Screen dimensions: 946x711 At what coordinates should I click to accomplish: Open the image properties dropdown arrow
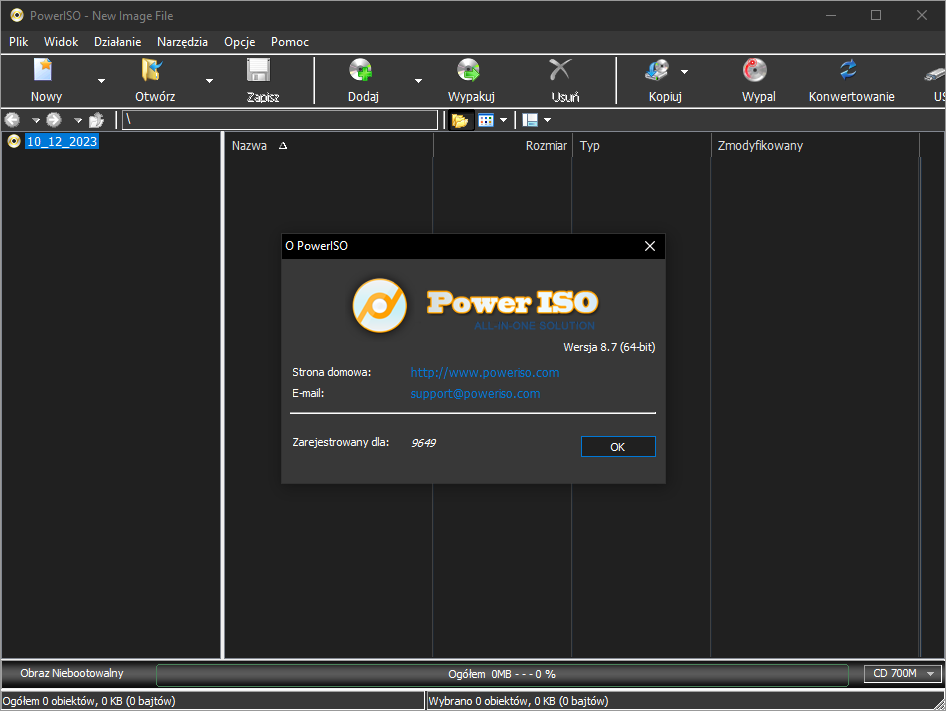pyautogui.click(x=547, y=120)
